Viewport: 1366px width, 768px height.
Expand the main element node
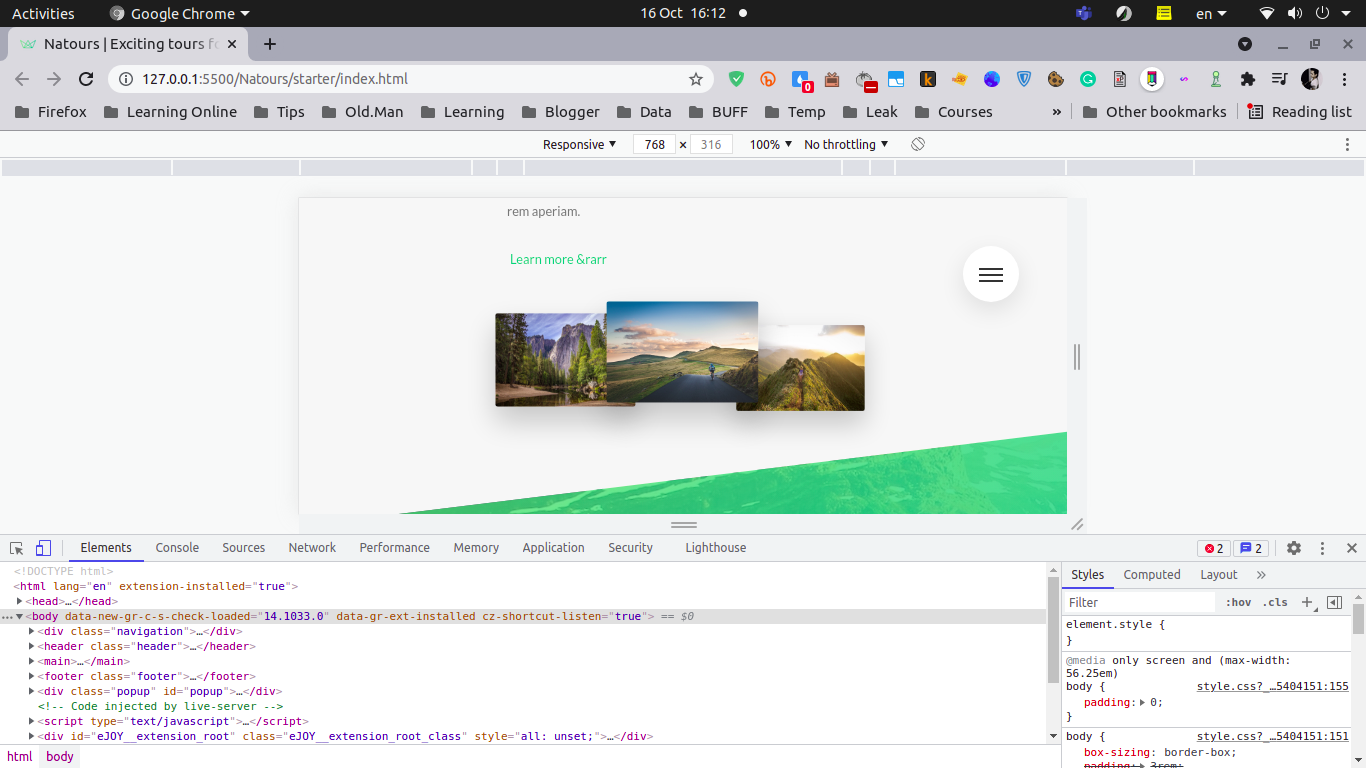(31, 662)
